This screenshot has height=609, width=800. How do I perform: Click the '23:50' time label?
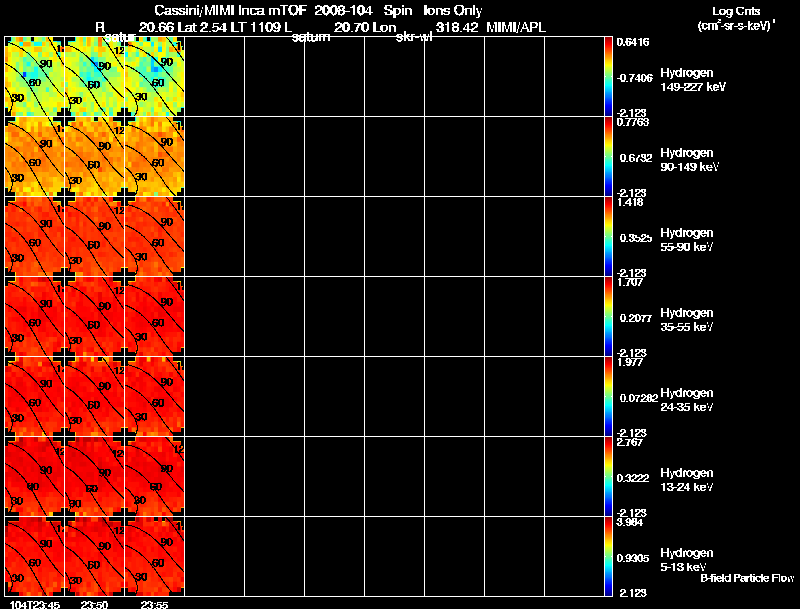click(94, 605)
